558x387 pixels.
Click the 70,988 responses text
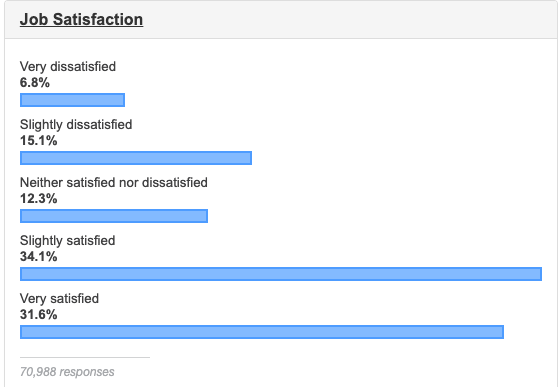click(x=67, y=372)
